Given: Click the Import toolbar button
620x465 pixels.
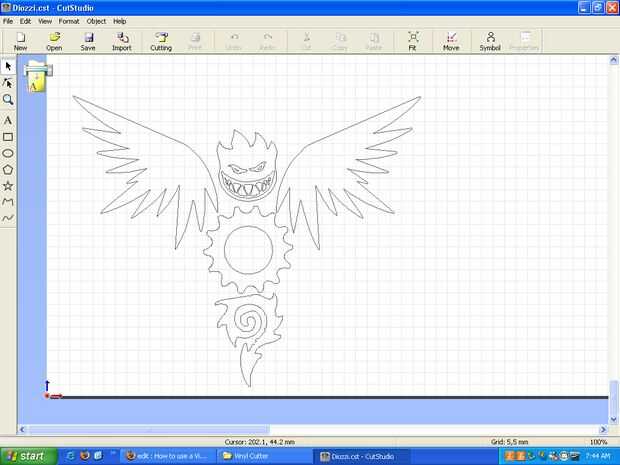Looking at the screenshot, I should pos(122,41).
